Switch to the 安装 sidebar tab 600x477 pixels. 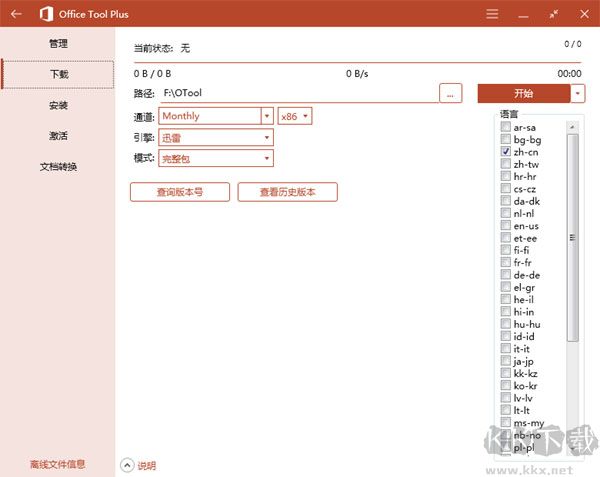[x=58, y=105]
